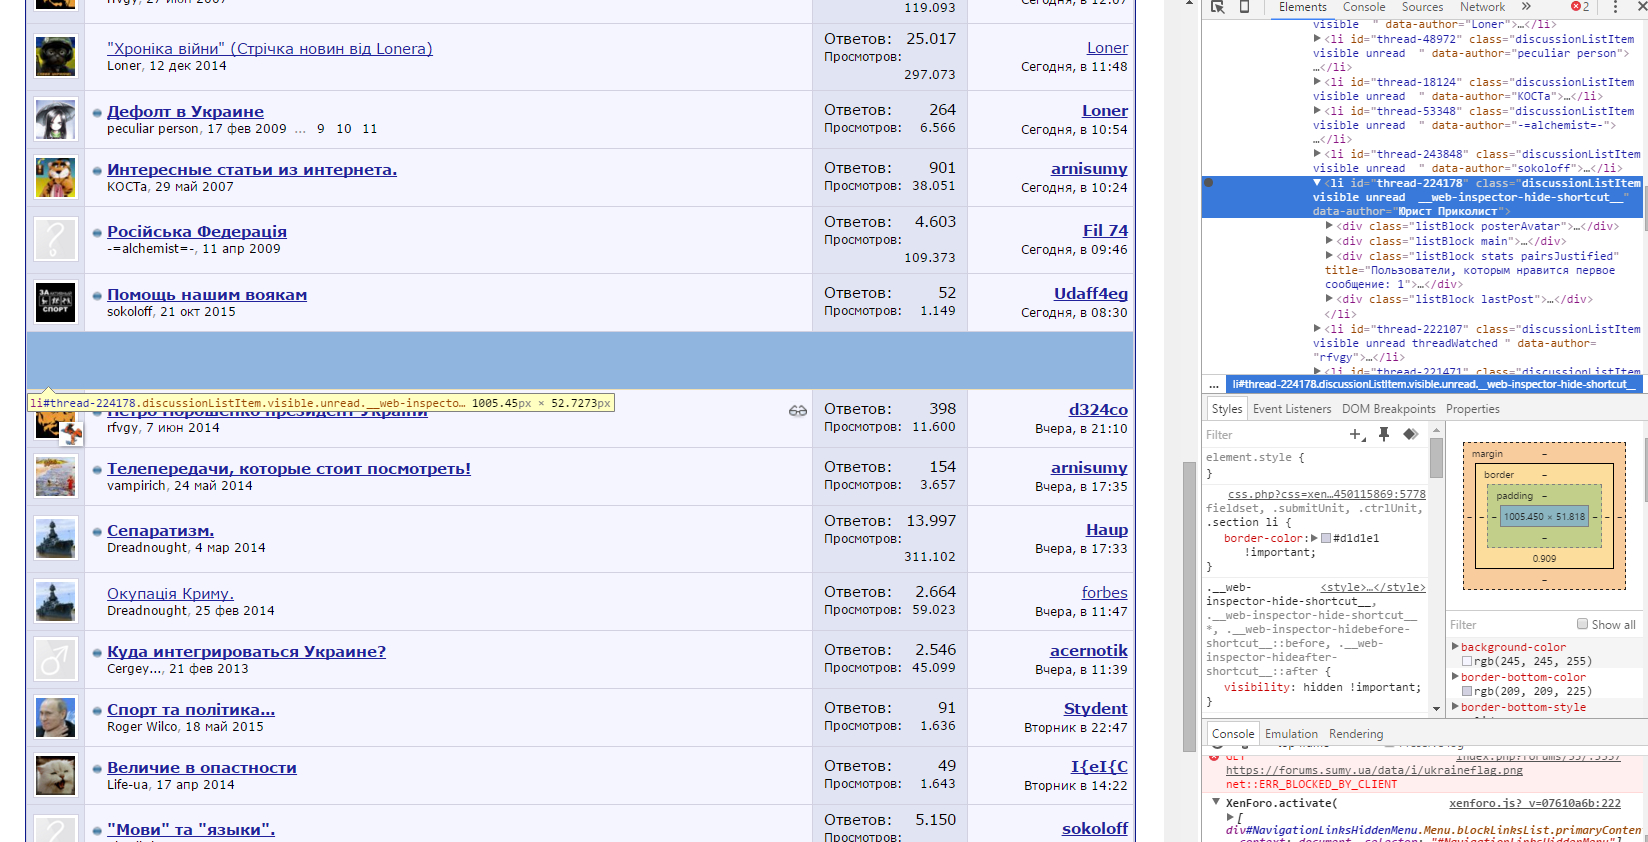
Task: Expand the background-color computed property
Action: [1455, 647]
